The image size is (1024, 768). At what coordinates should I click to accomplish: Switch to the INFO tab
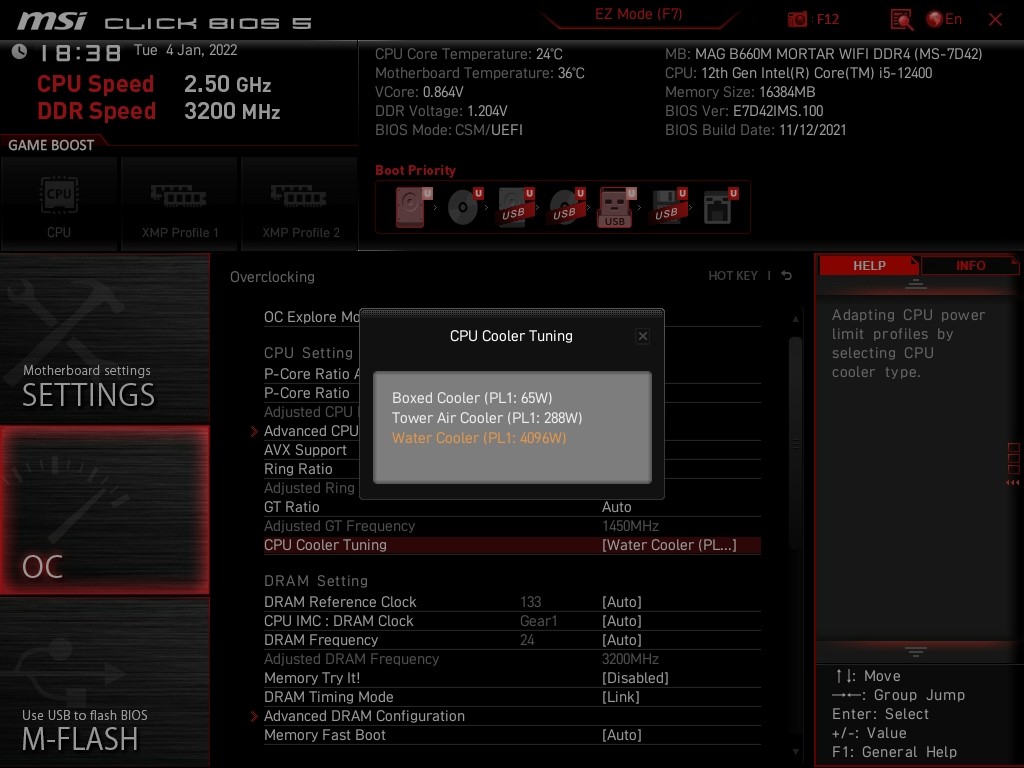point(970,265)
